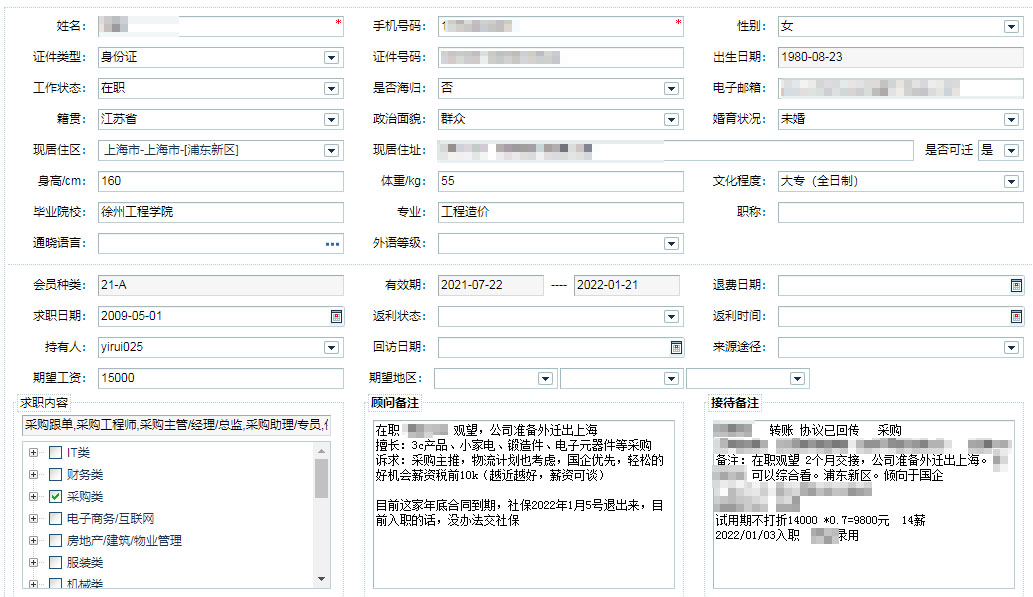Open the 证件类型 dropdown
This screenshot has height=597, width=1033.
coord(331,57)
